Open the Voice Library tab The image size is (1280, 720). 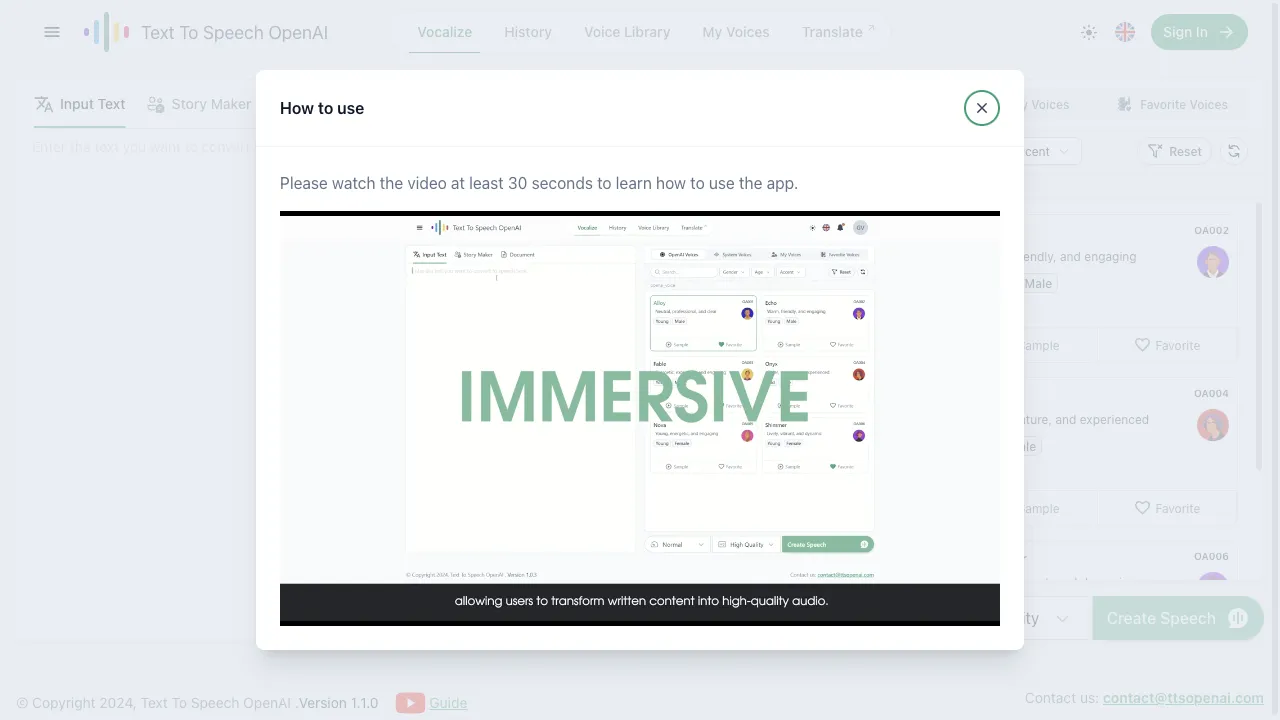(x=627, y=32)
